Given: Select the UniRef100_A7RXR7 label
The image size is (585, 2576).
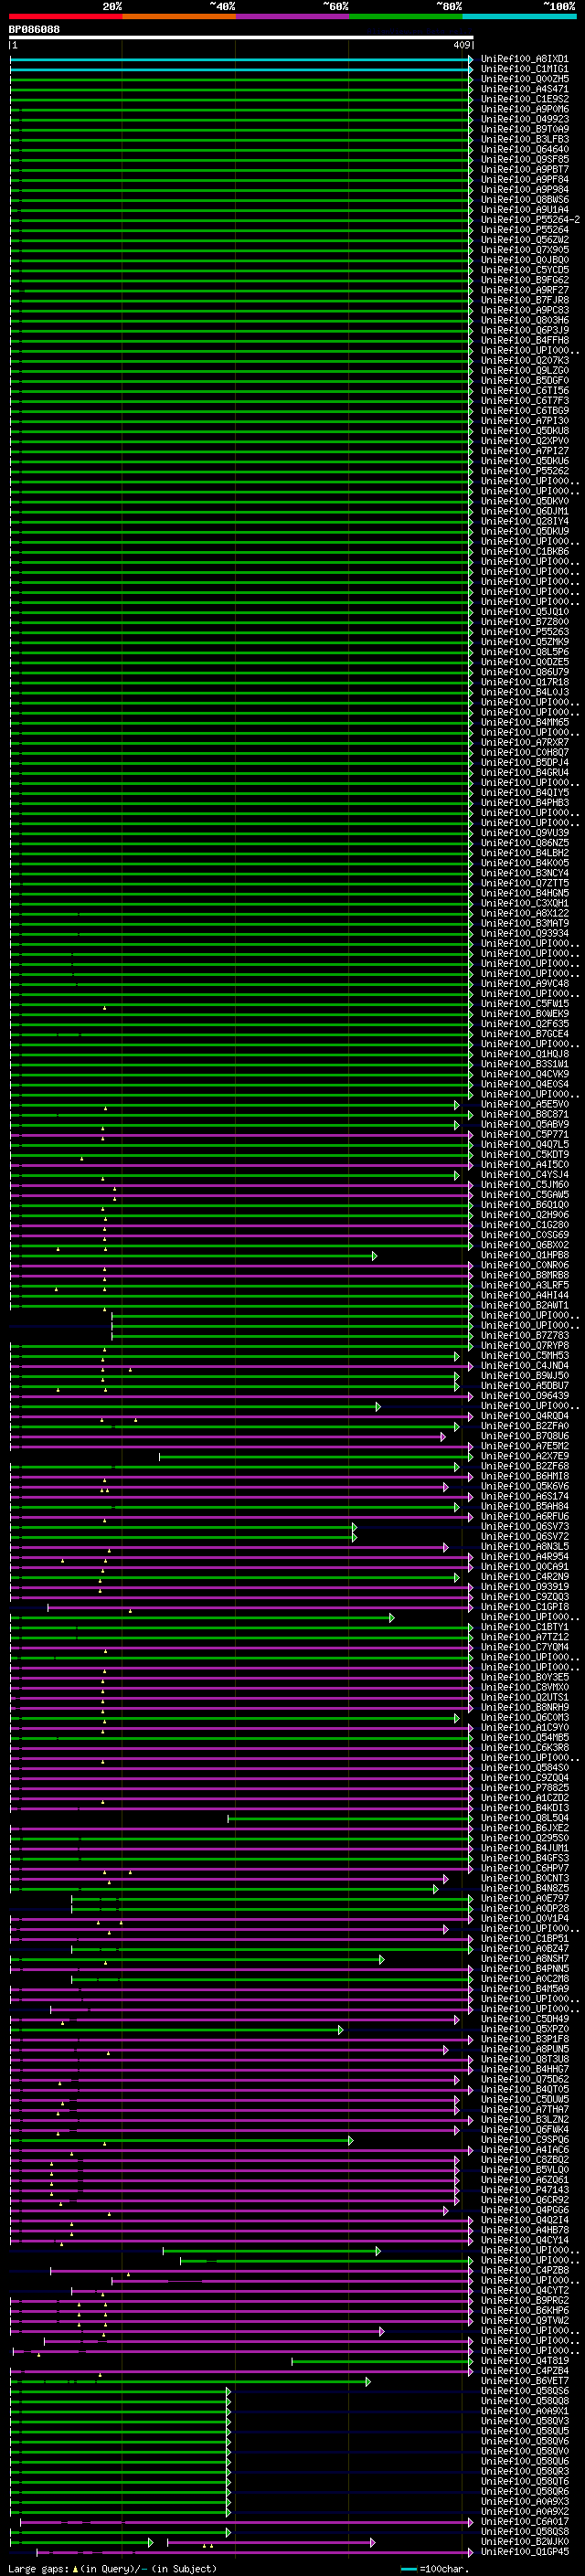Looking at the screenshot, I should [525, 743].
